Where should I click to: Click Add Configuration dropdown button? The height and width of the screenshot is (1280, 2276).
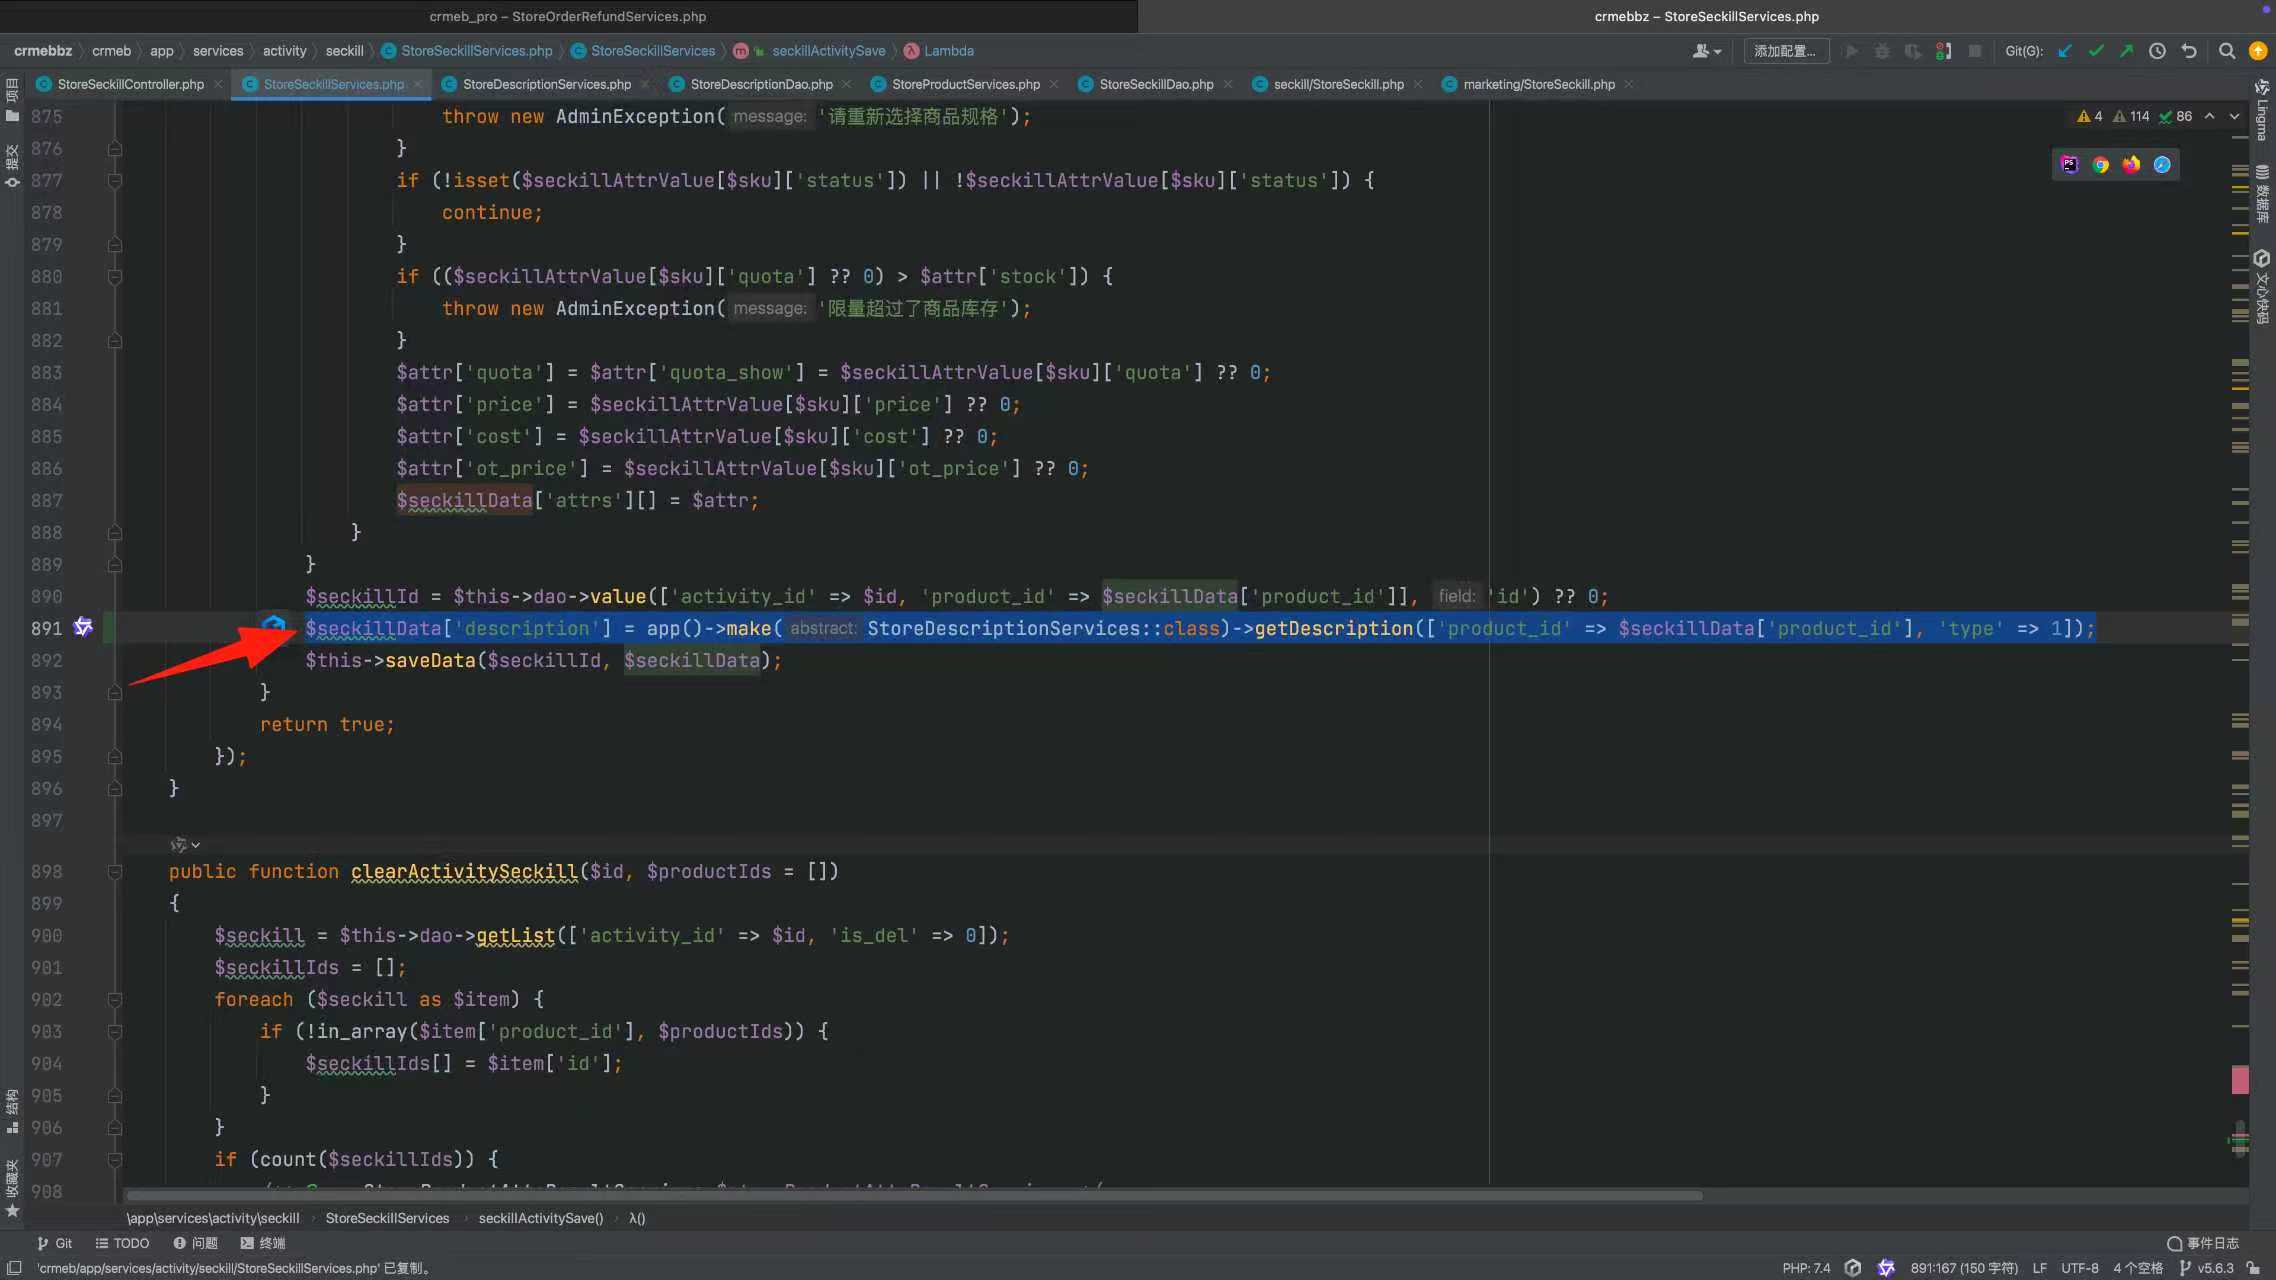point(1786,51)
